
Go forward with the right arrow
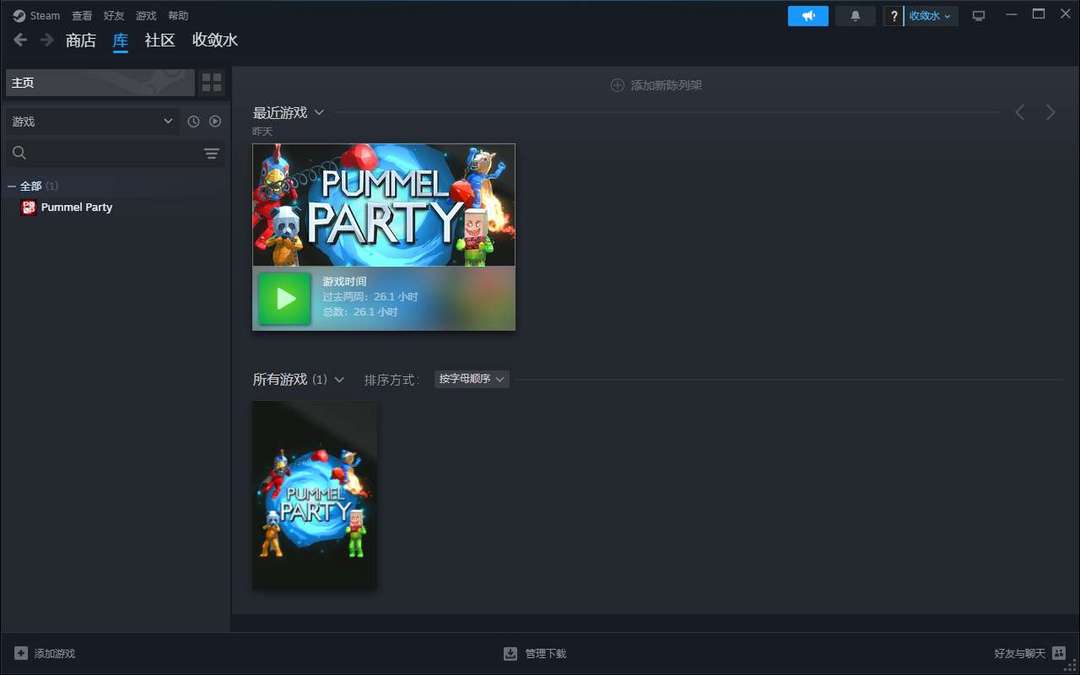click(47, 40)
